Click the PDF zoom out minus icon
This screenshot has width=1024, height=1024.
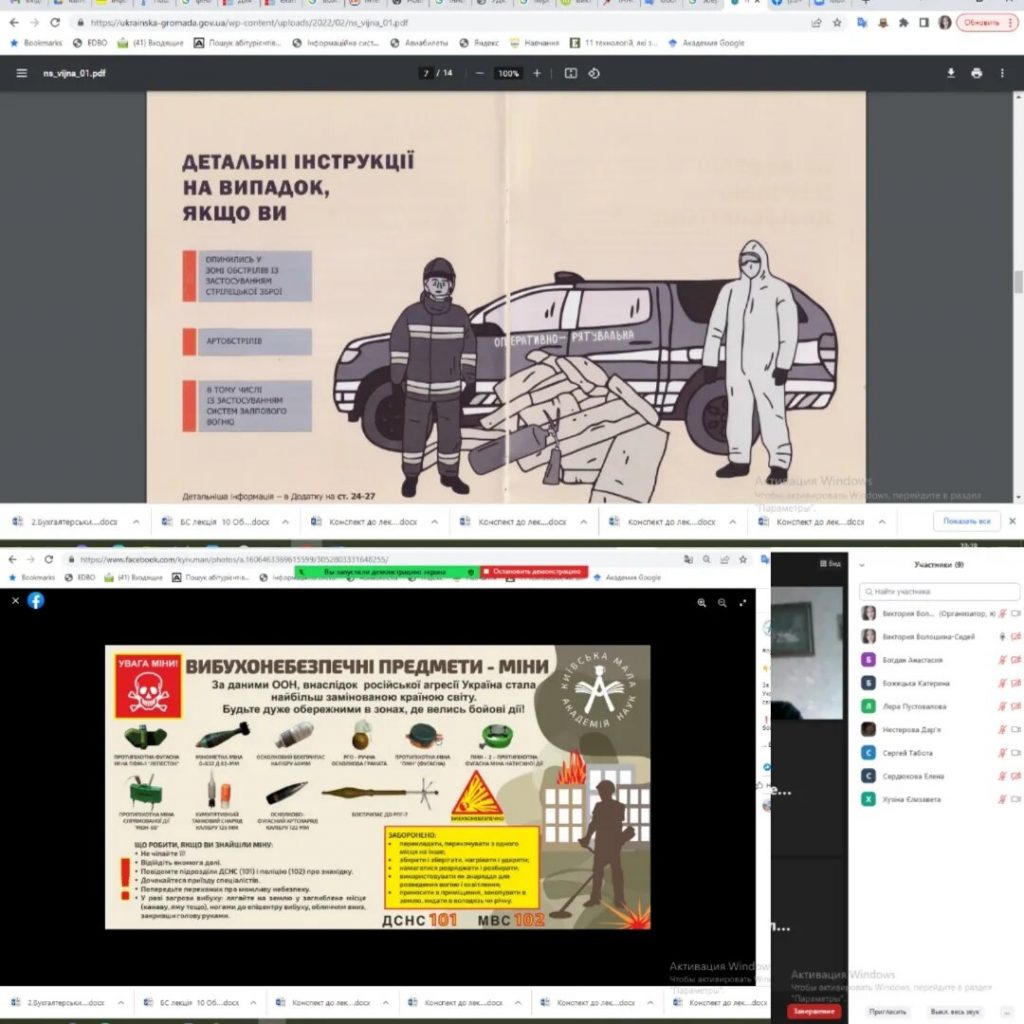pos(480,73)
